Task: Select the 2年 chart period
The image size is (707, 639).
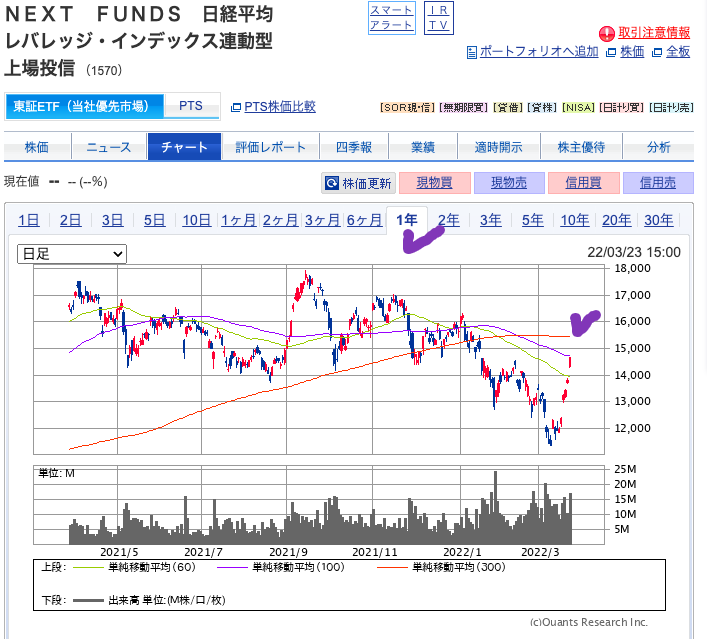Action: click(449, 221)
